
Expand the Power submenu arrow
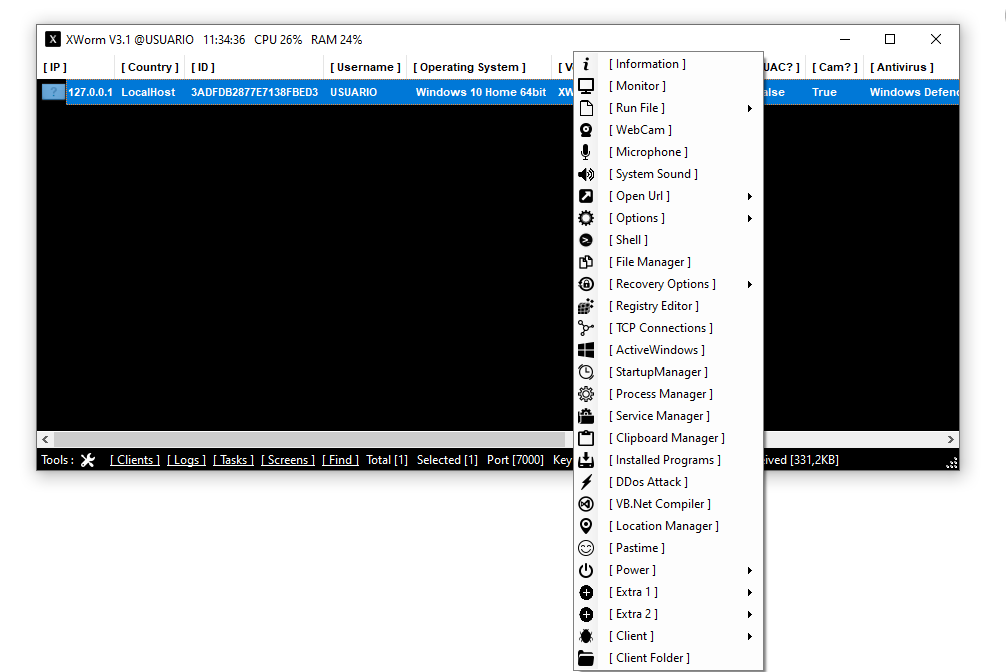749,571
